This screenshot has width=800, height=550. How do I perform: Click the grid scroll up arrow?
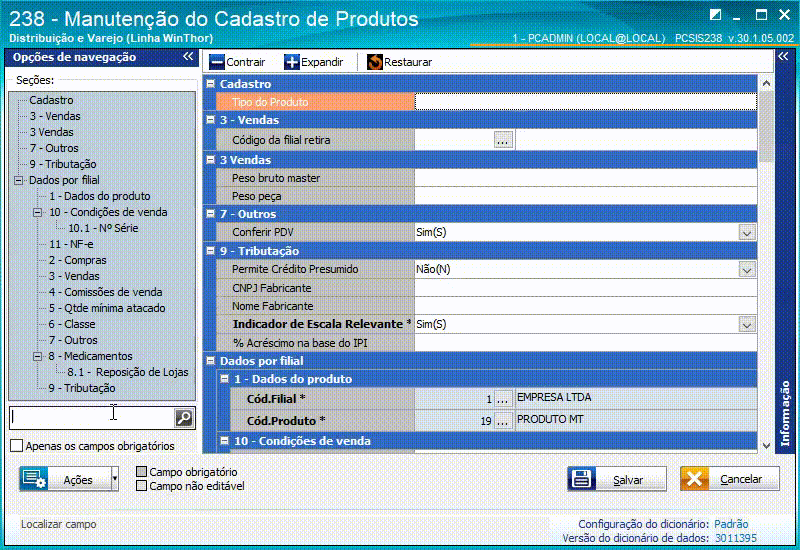pos(766,83)
